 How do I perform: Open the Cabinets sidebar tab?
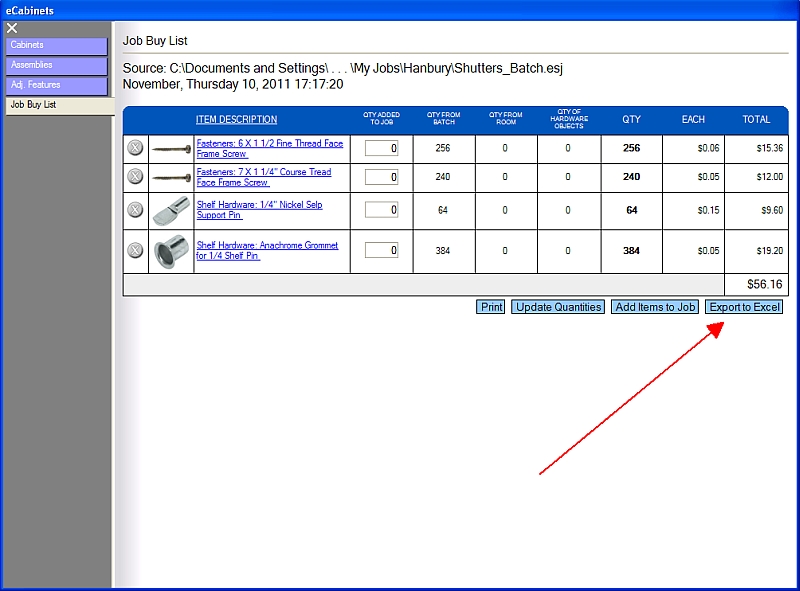[56, 46]
